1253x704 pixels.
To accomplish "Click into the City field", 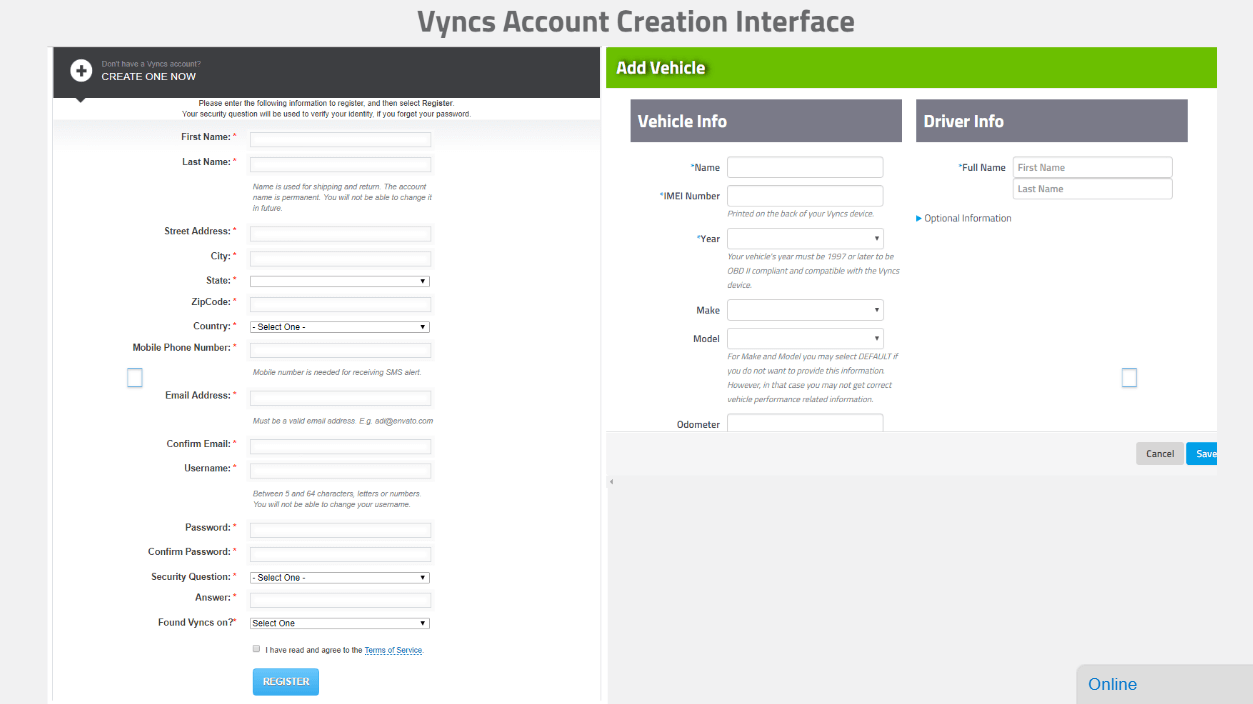I will pos(340,258).
